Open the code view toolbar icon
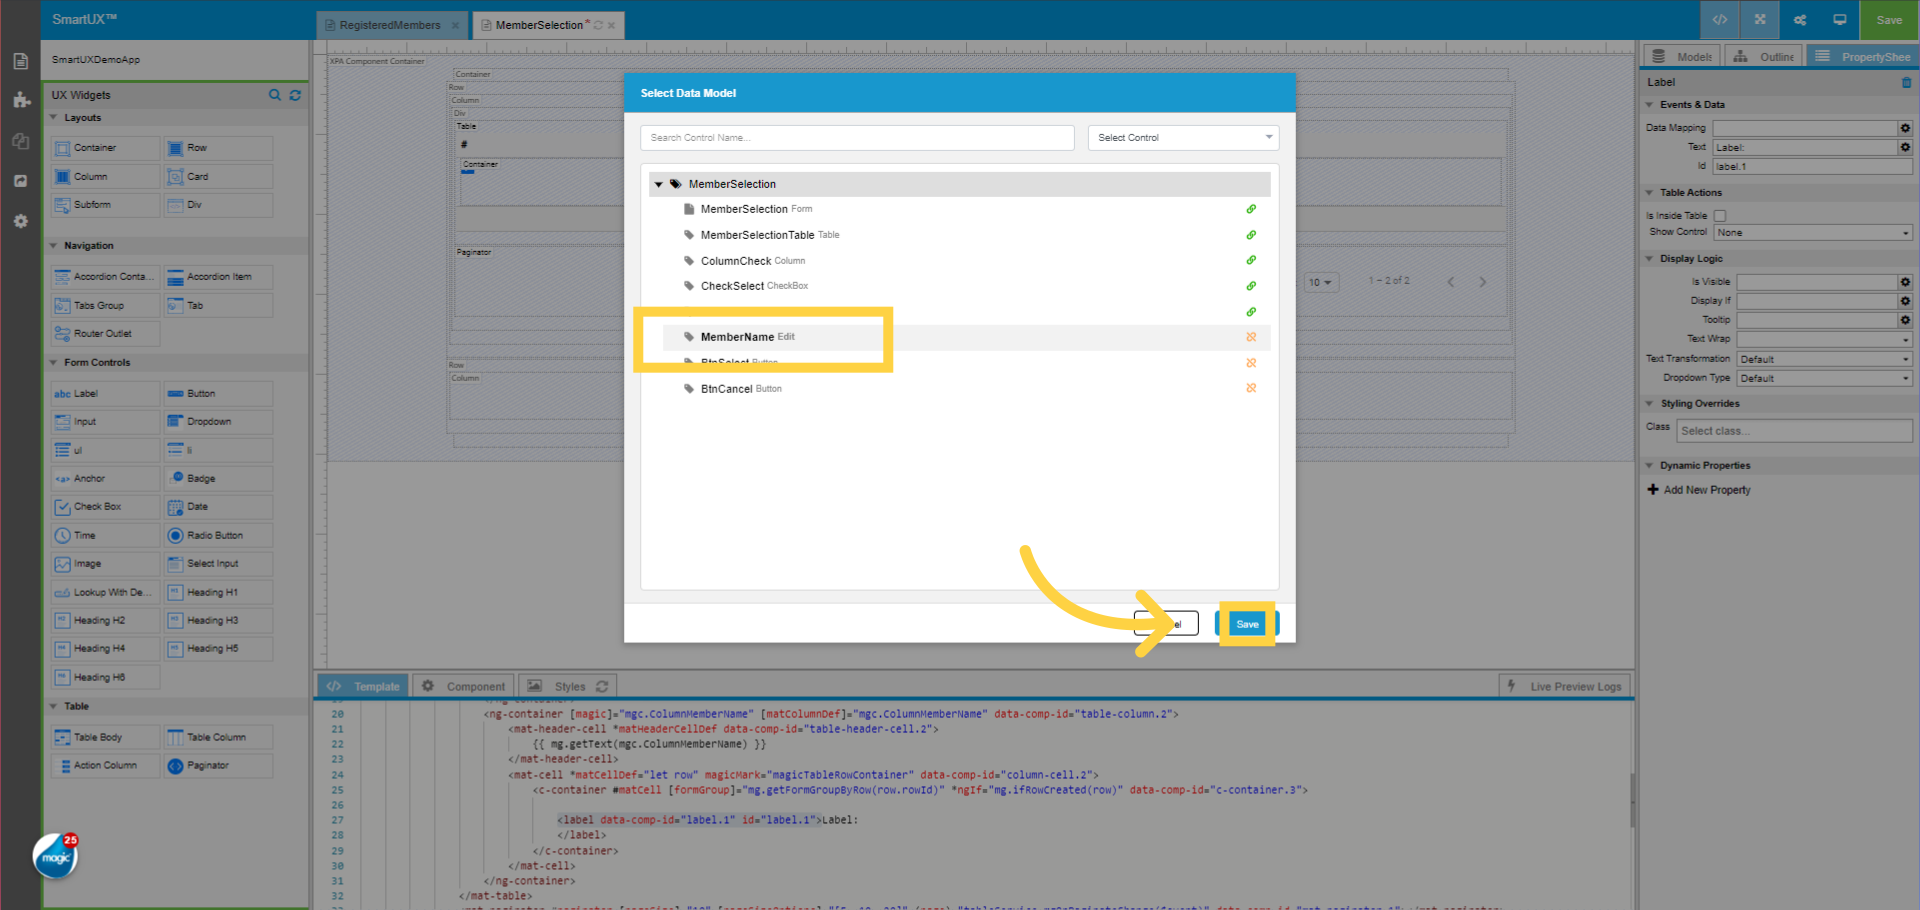1920x910 pixels. (1719, 19)
